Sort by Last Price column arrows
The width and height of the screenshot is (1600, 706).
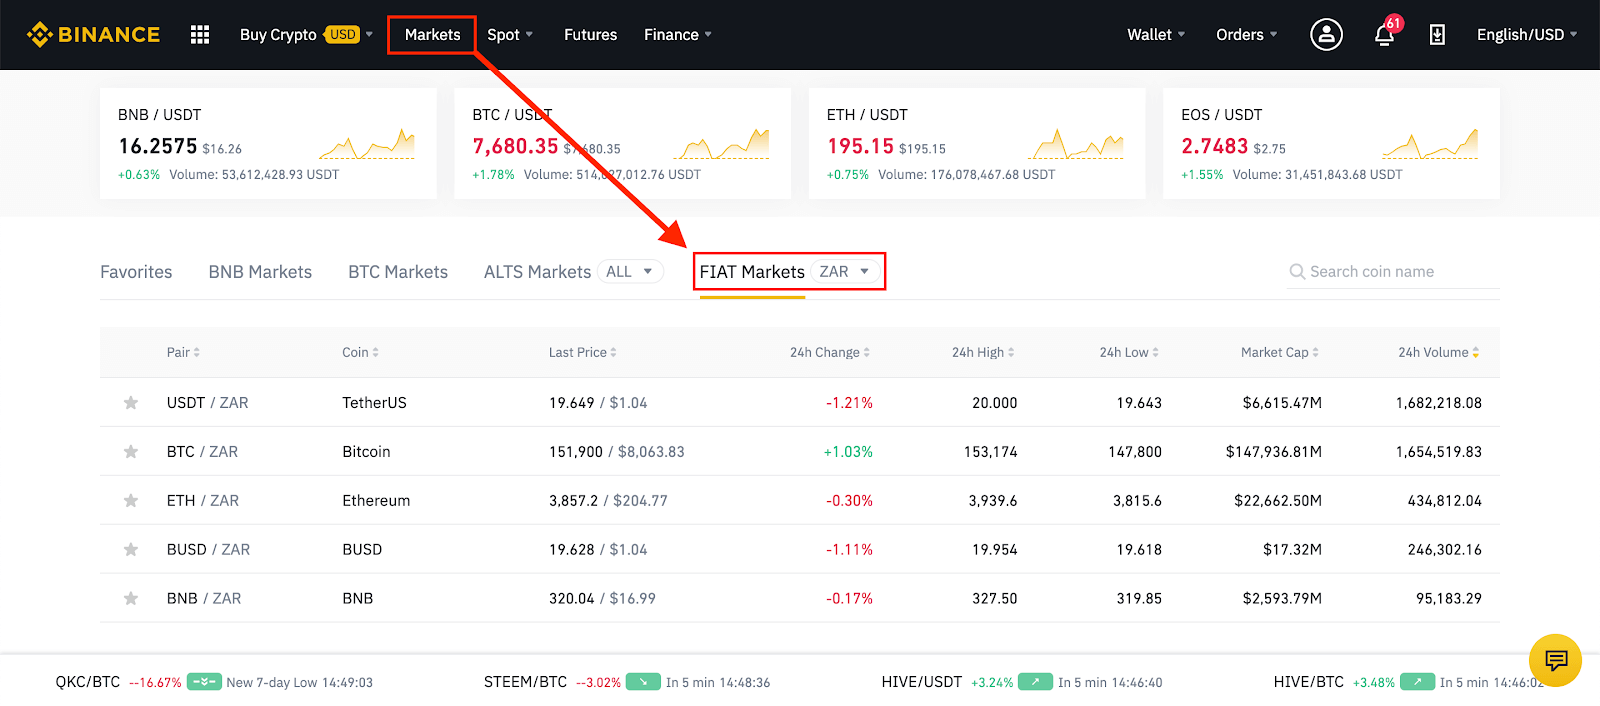click(613, 353)
